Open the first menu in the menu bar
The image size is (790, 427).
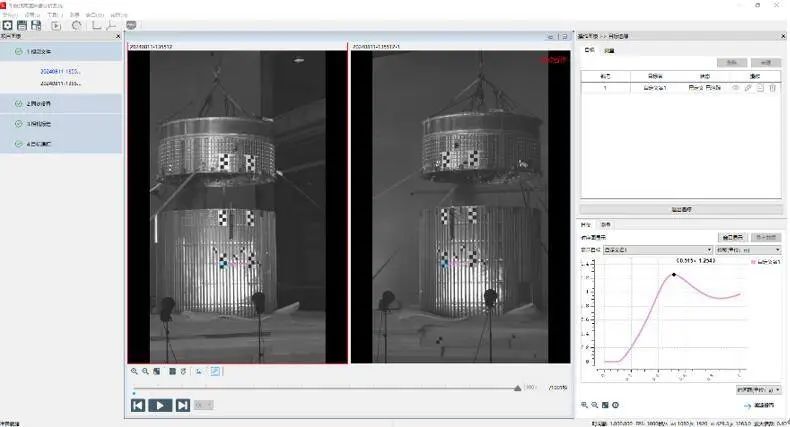point(10,15)
